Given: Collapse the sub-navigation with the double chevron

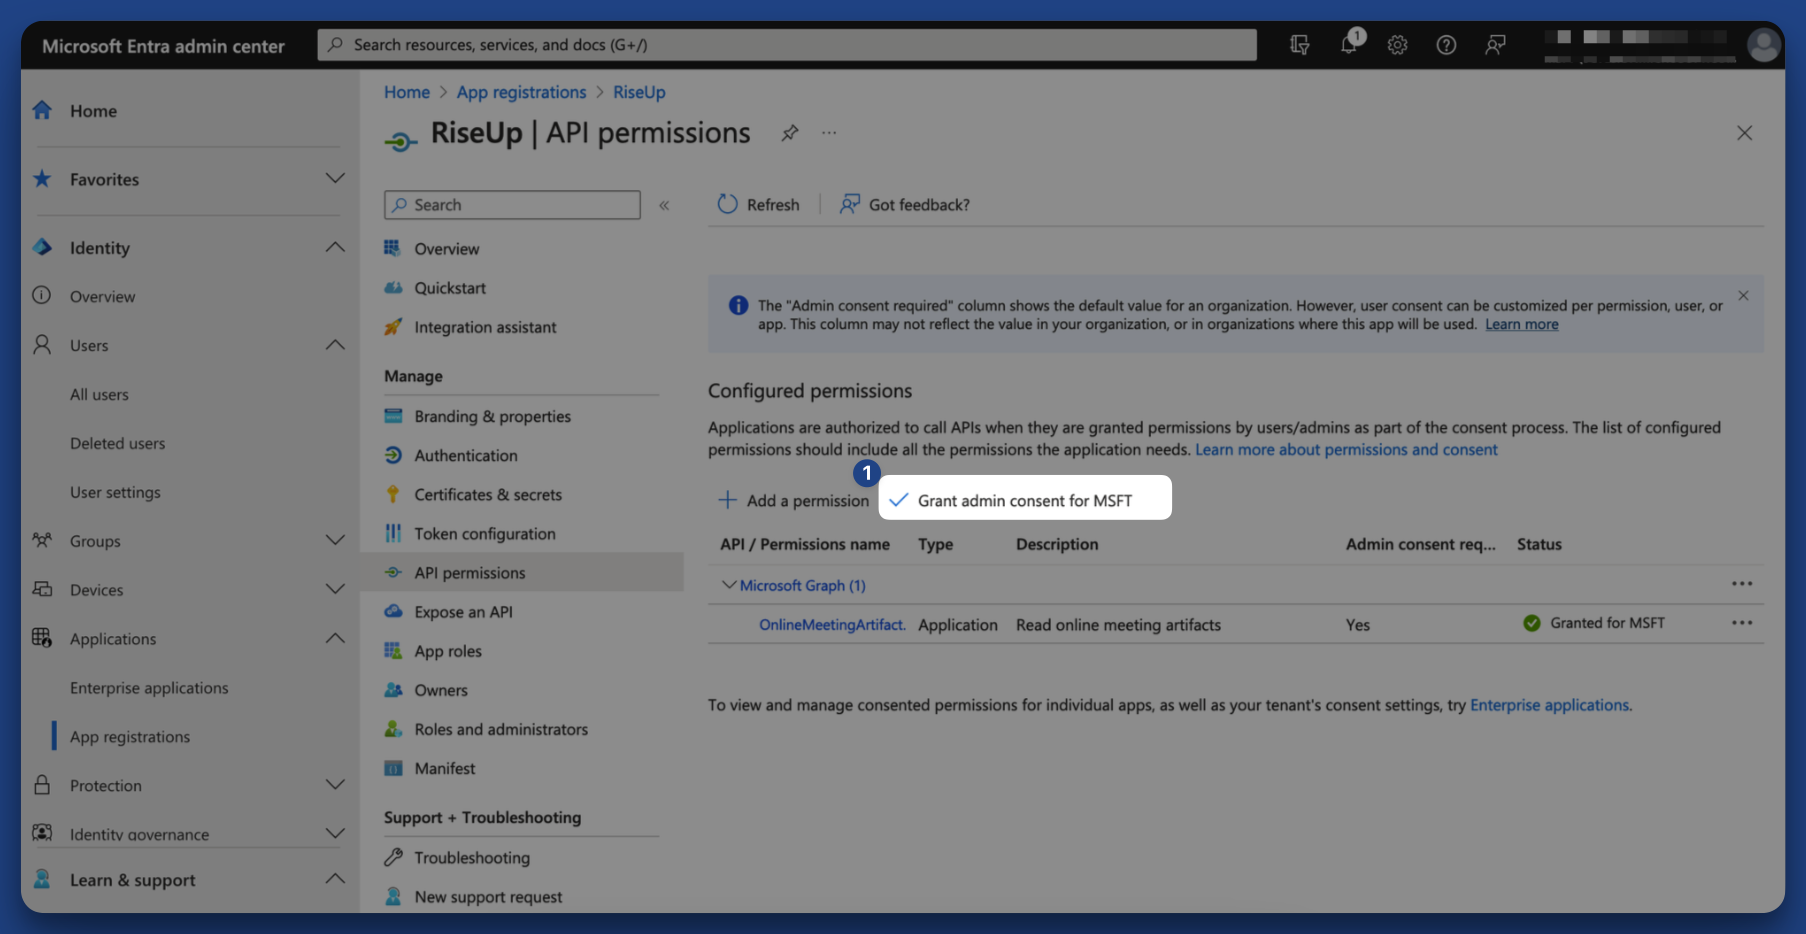Looking at the screenshot, I should (x=663, y=205).
